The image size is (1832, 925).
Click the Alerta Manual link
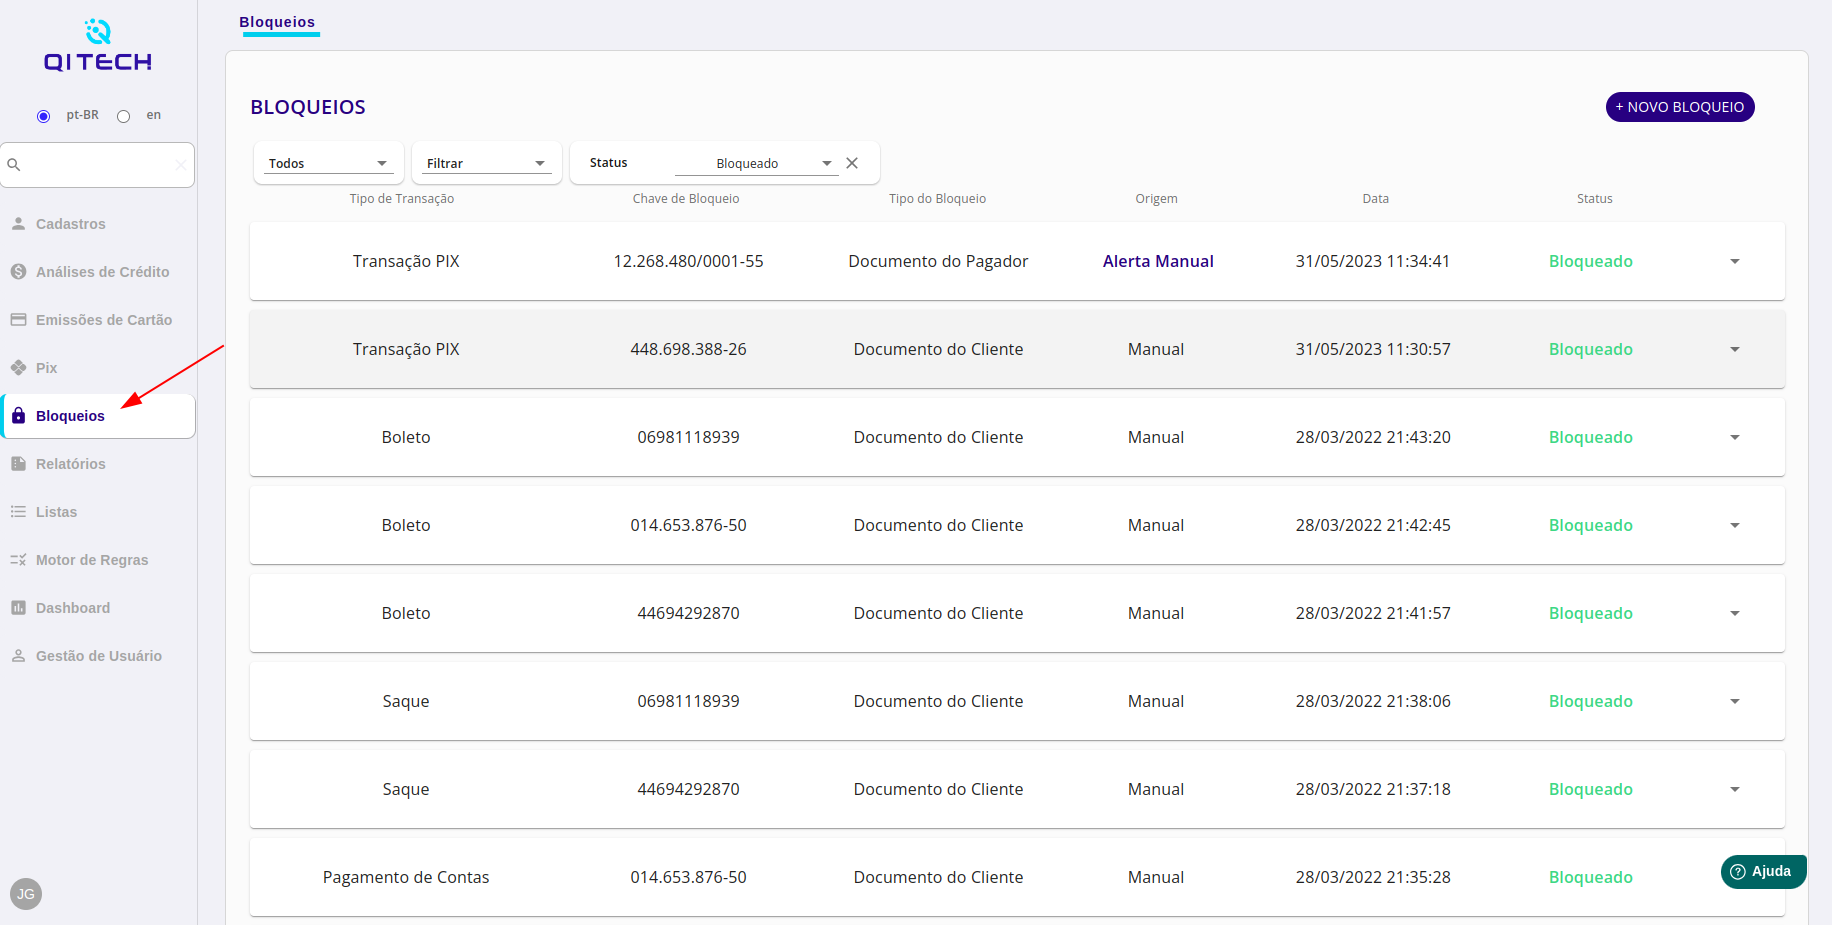pos(1158,261)
